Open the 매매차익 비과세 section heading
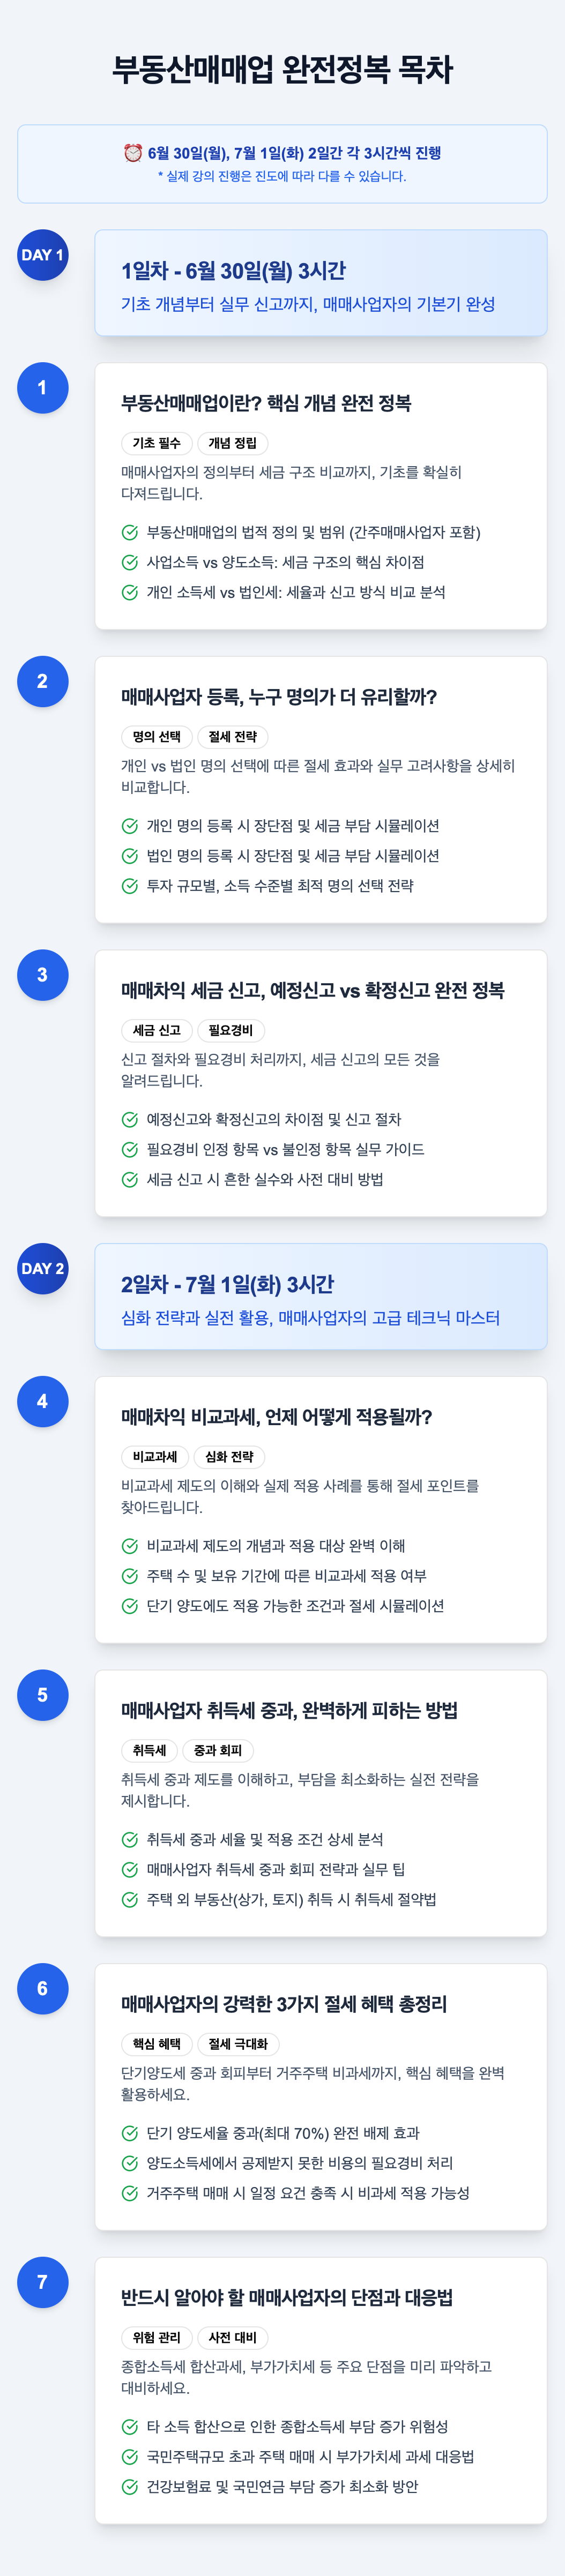This screenshot has width=565, height=2576. pyautogui.click(x=277, y=1417)
